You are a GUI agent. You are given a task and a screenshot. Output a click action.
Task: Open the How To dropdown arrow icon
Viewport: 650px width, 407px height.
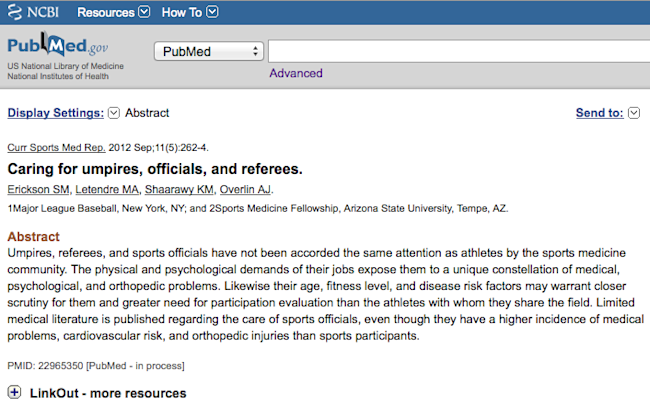pos(212,12)
